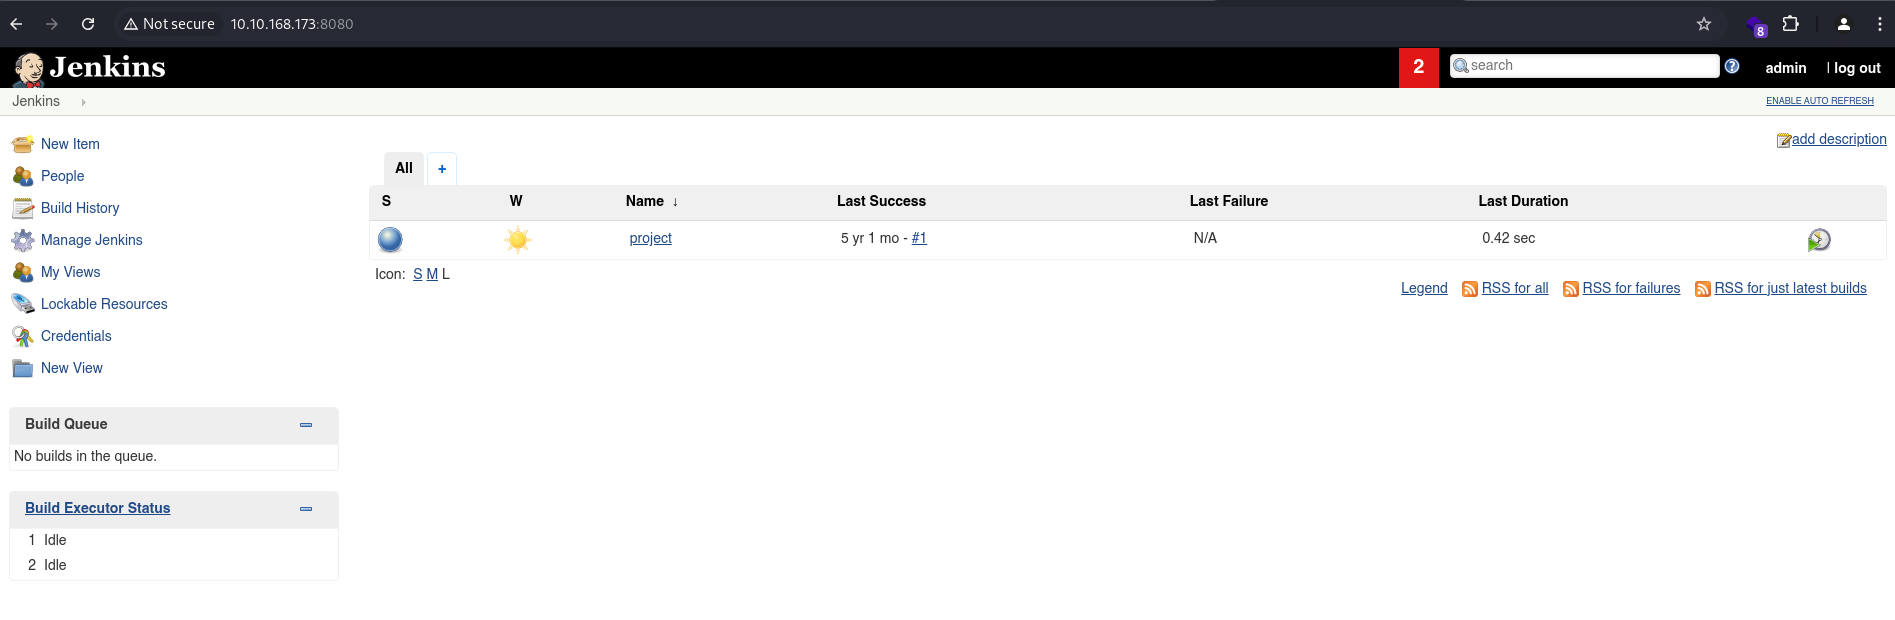Image resolution: width=1895 pixels, height=620 pixels.
Task: Sort the table by Name column
Action: [652, 201]
